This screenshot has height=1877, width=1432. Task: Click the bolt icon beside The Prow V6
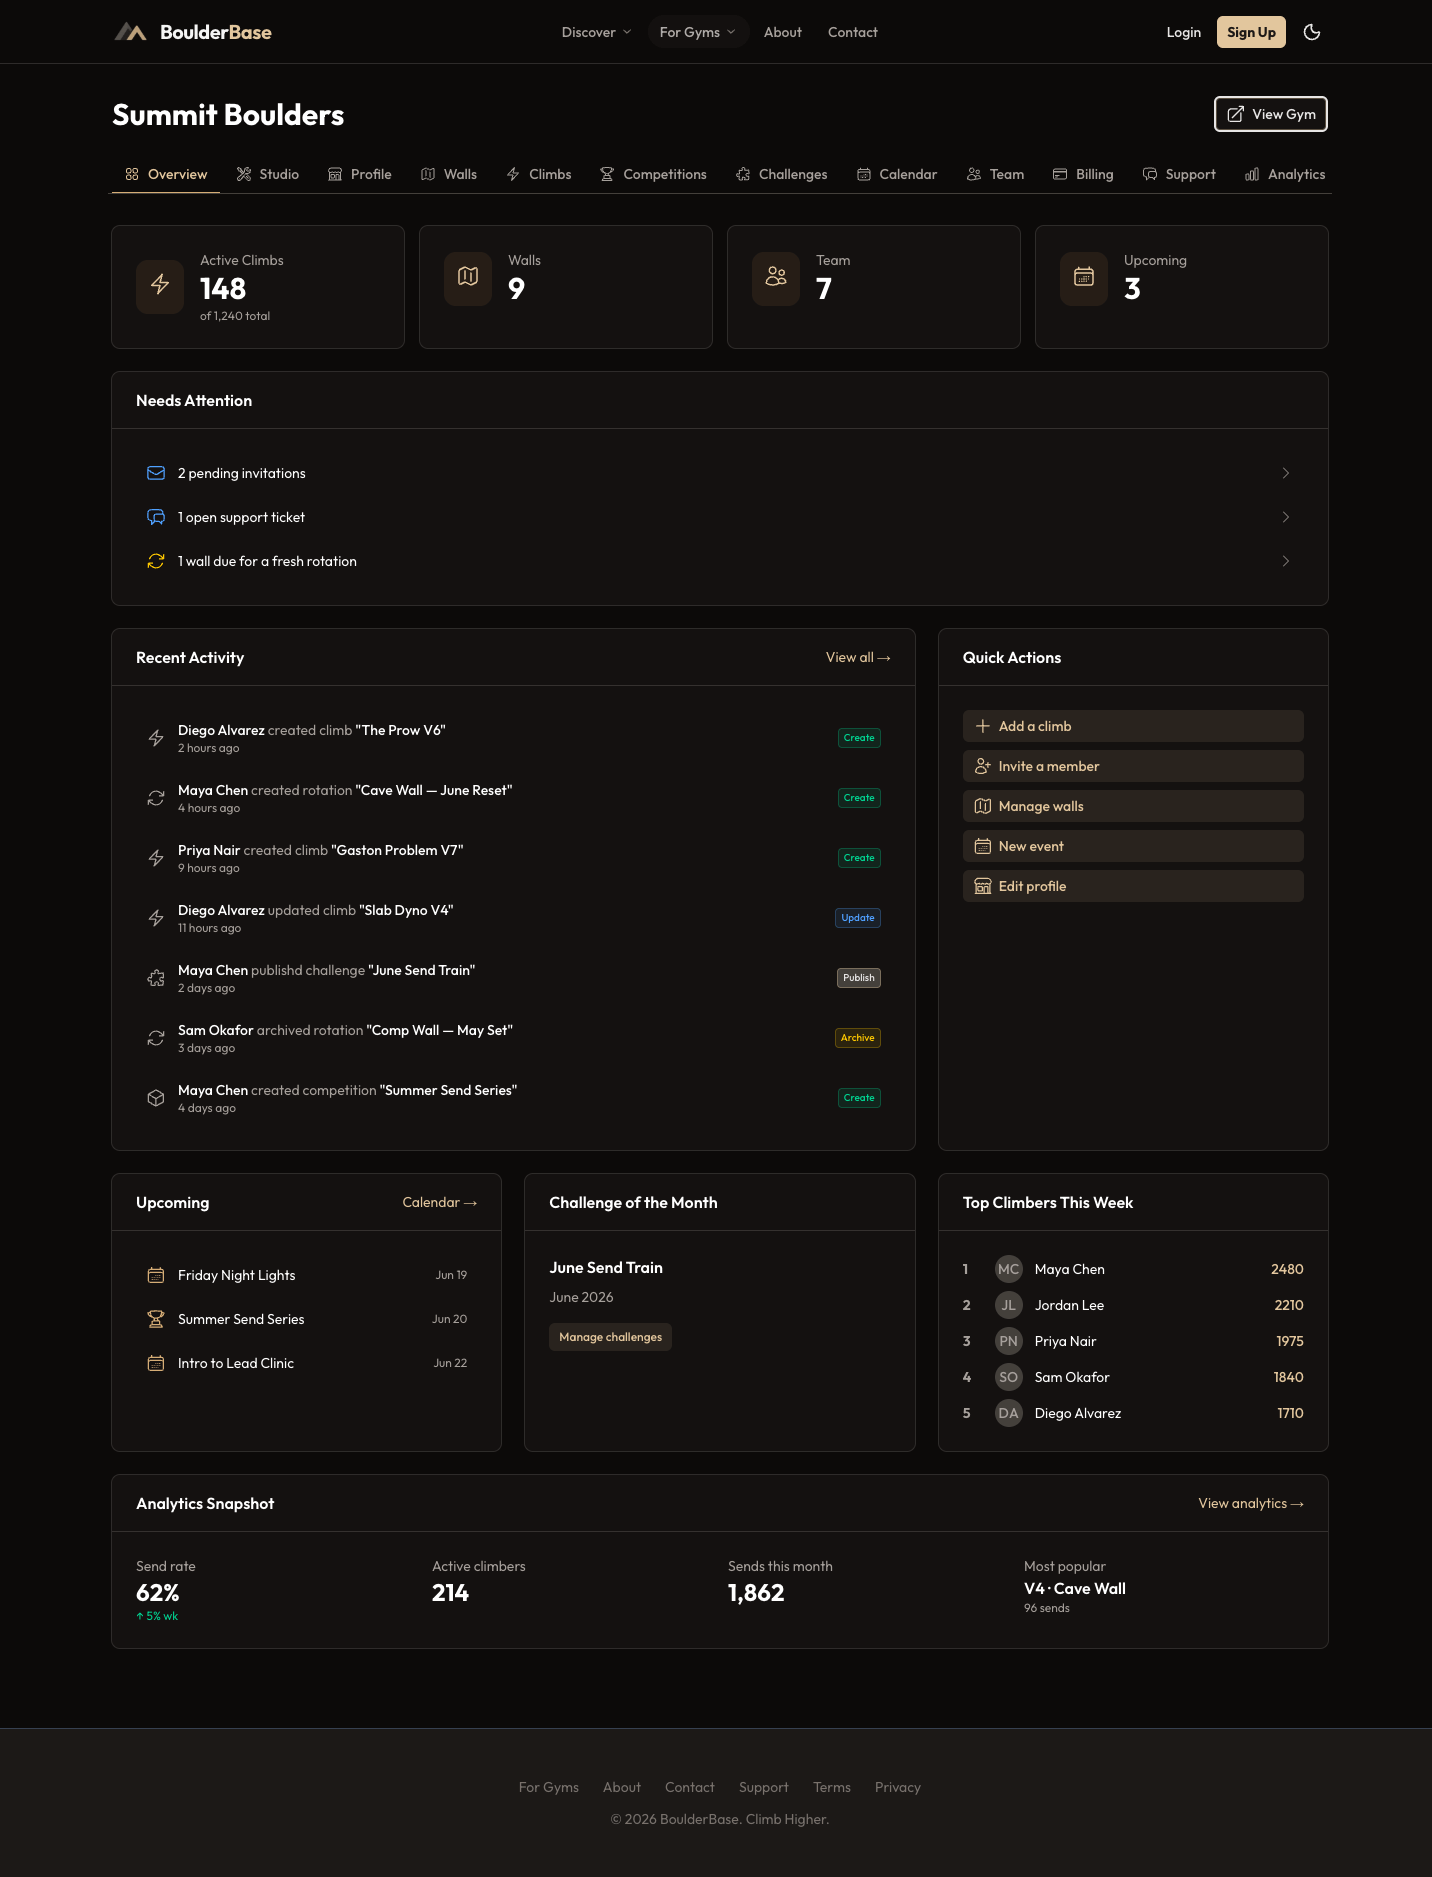[156, 738]
